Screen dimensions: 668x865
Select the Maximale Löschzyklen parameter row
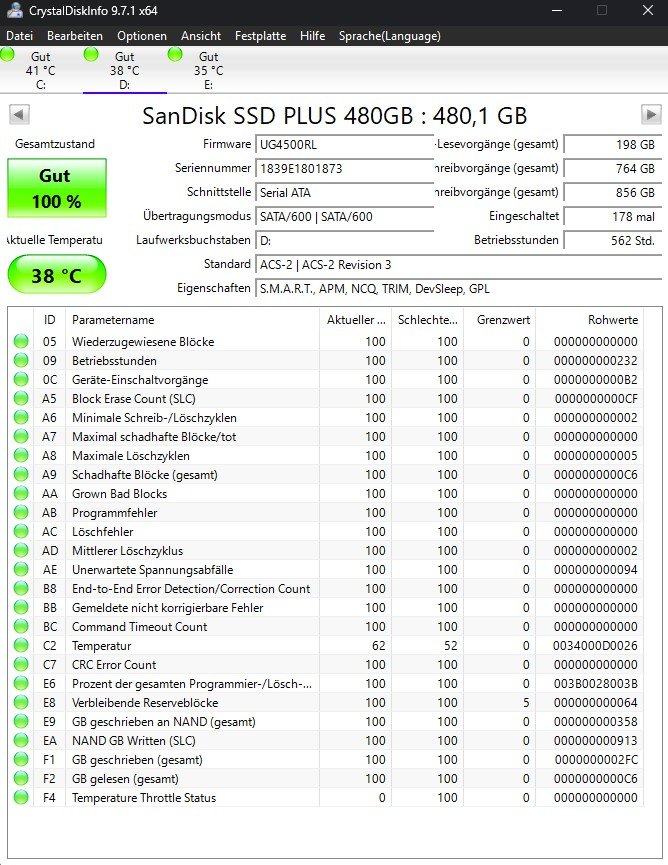click(326, 456)
